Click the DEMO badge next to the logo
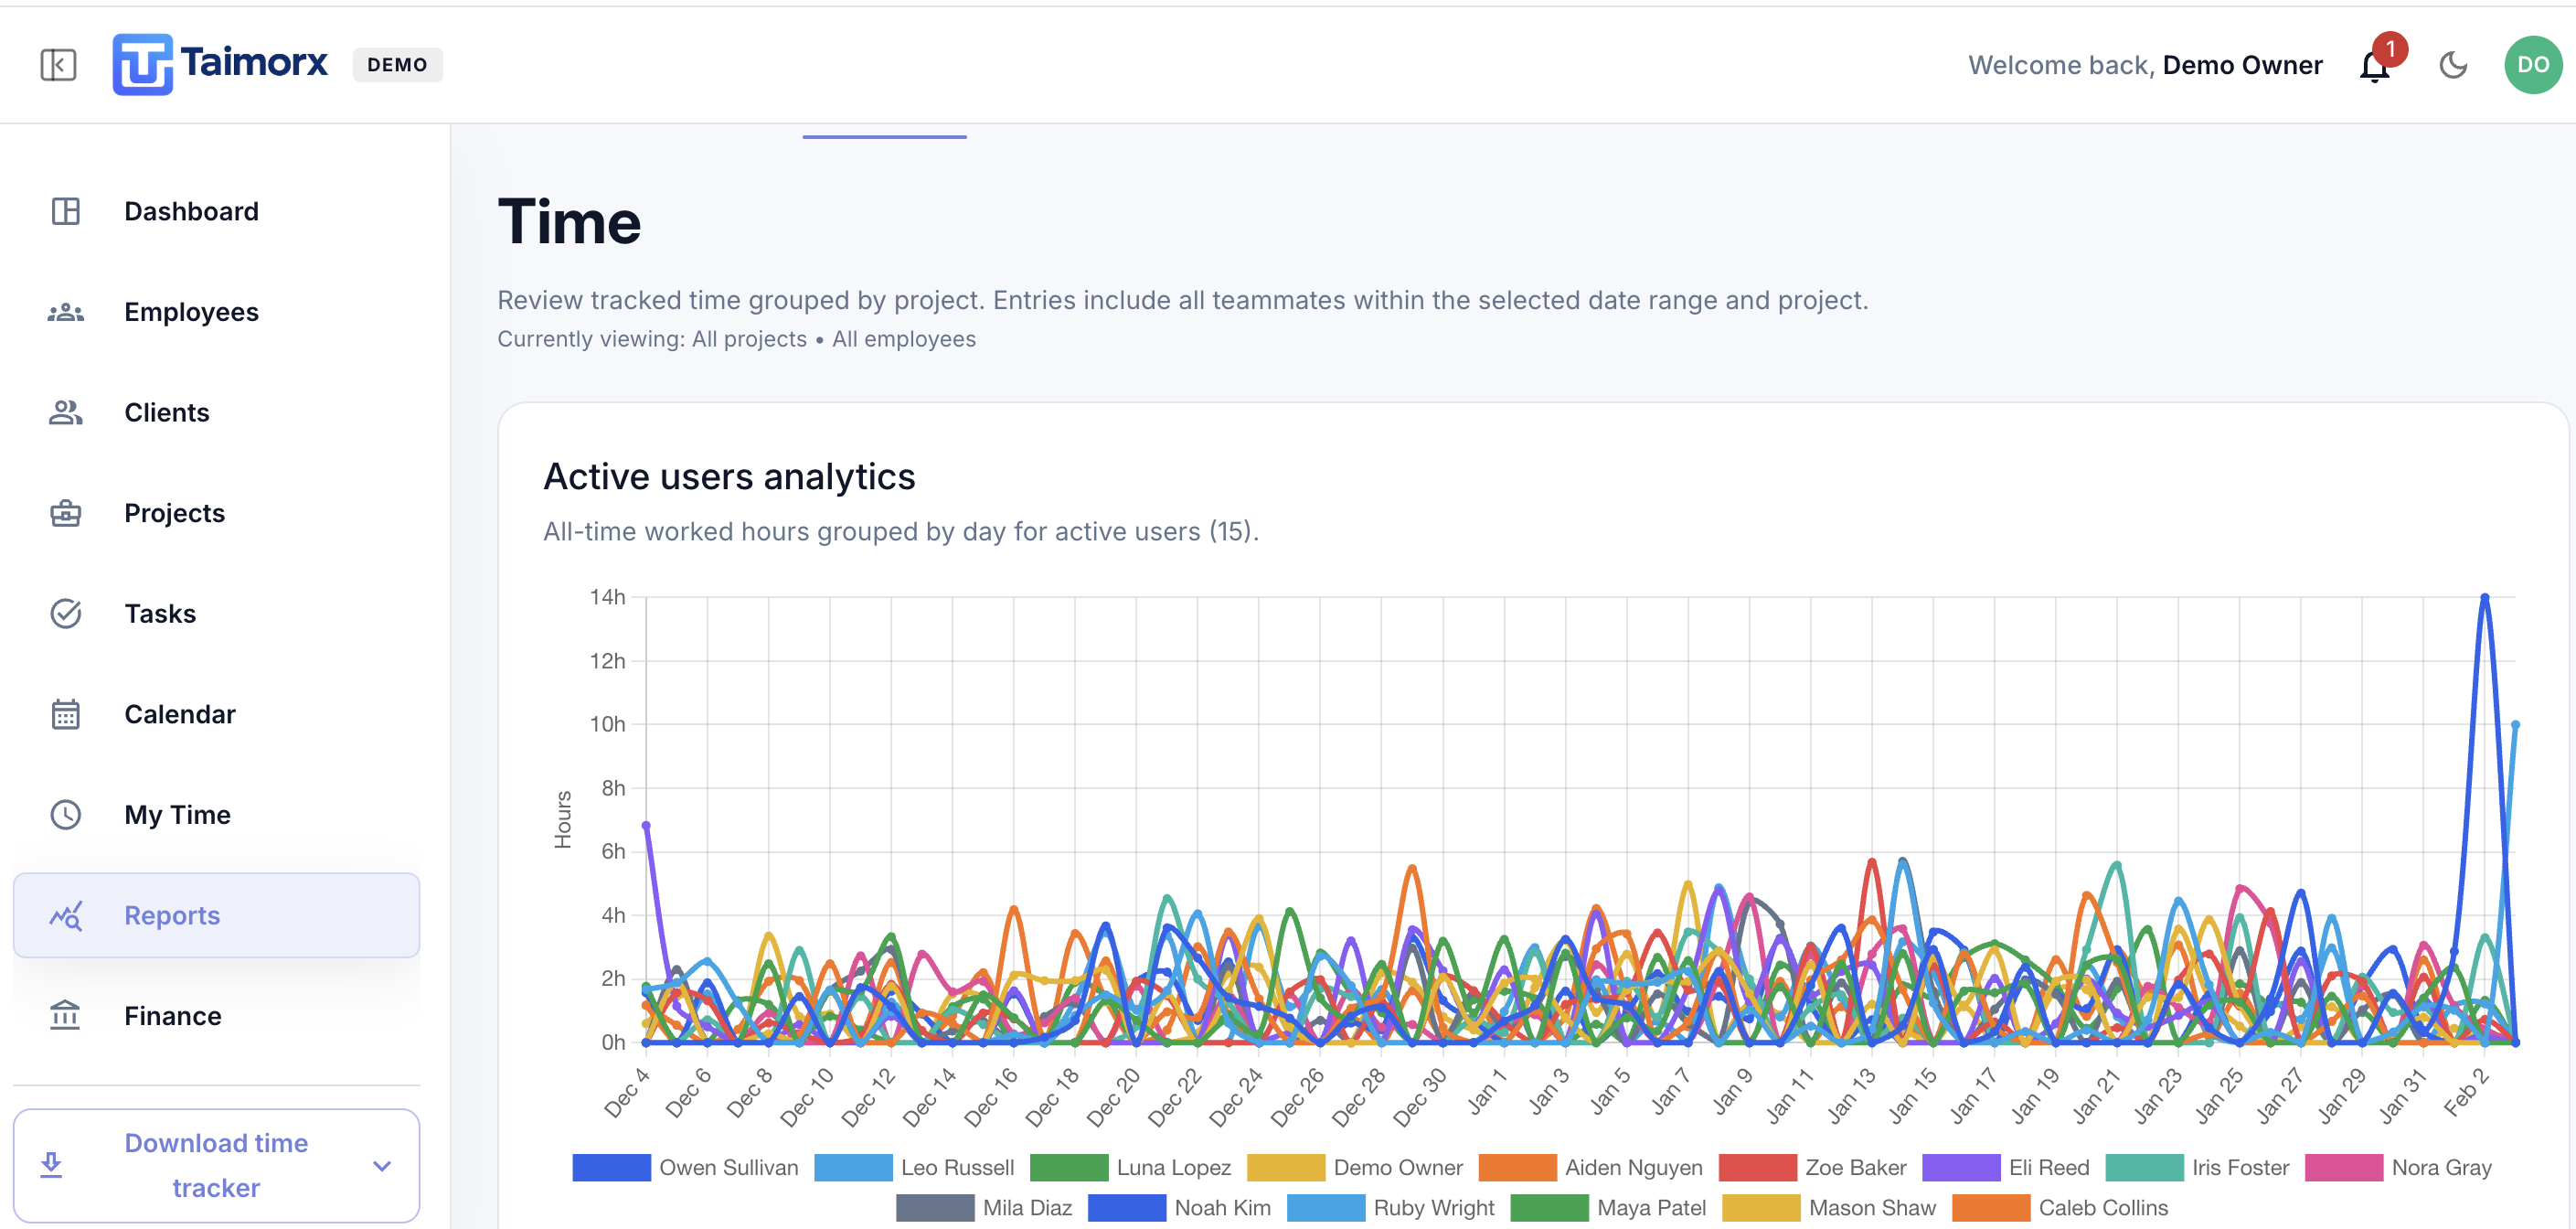Screen dimensions: 2576x1229 [398, 64]
